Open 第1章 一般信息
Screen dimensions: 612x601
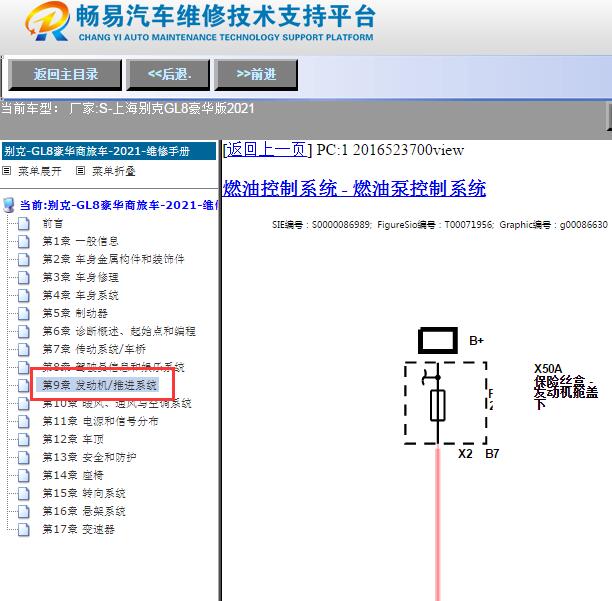(80, 241)
